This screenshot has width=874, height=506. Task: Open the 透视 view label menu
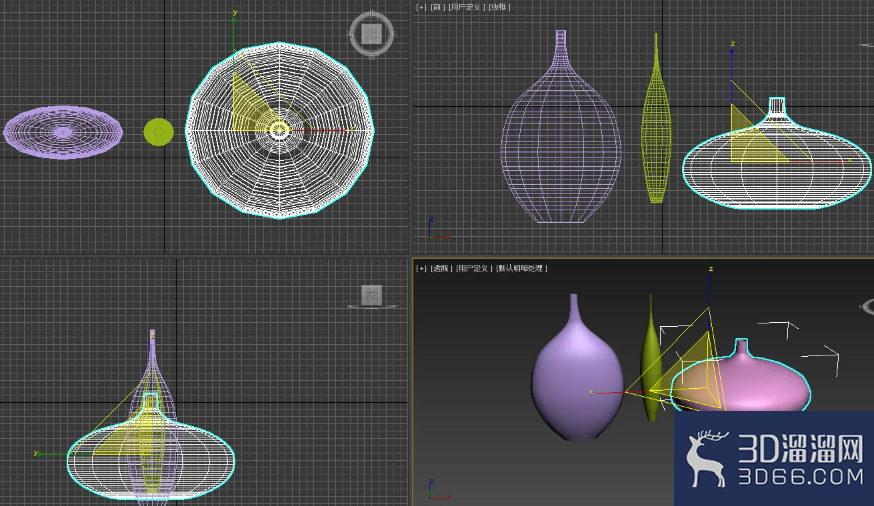[x=441, y=269]
